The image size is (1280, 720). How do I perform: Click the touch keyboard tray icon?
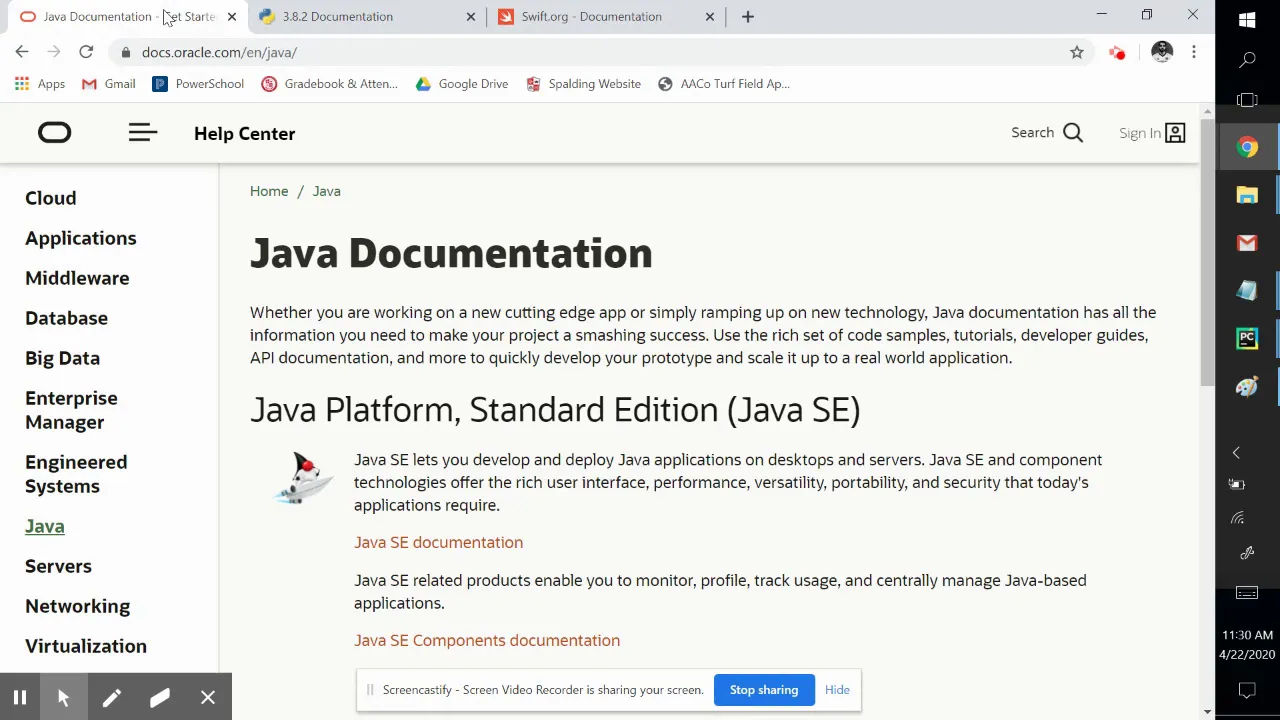click(1247, 593)
